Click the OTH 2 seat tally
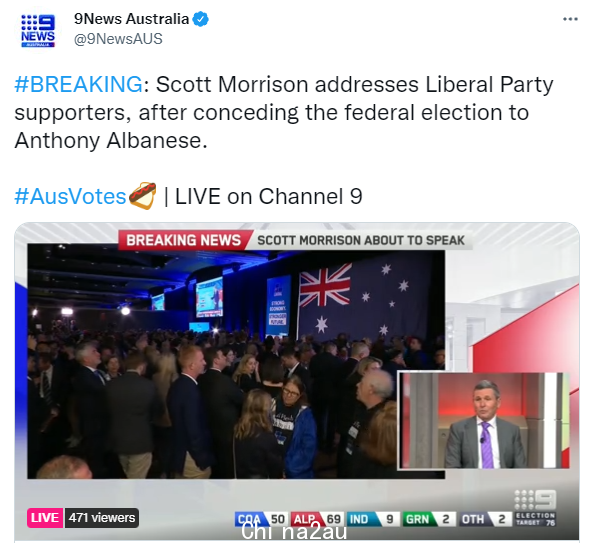Screen dimensions: 589x543 click(484, 519)
